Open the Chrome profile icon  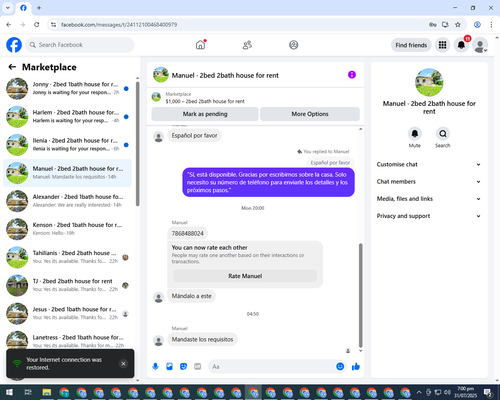pyautogui.click(x=477, y=25)
